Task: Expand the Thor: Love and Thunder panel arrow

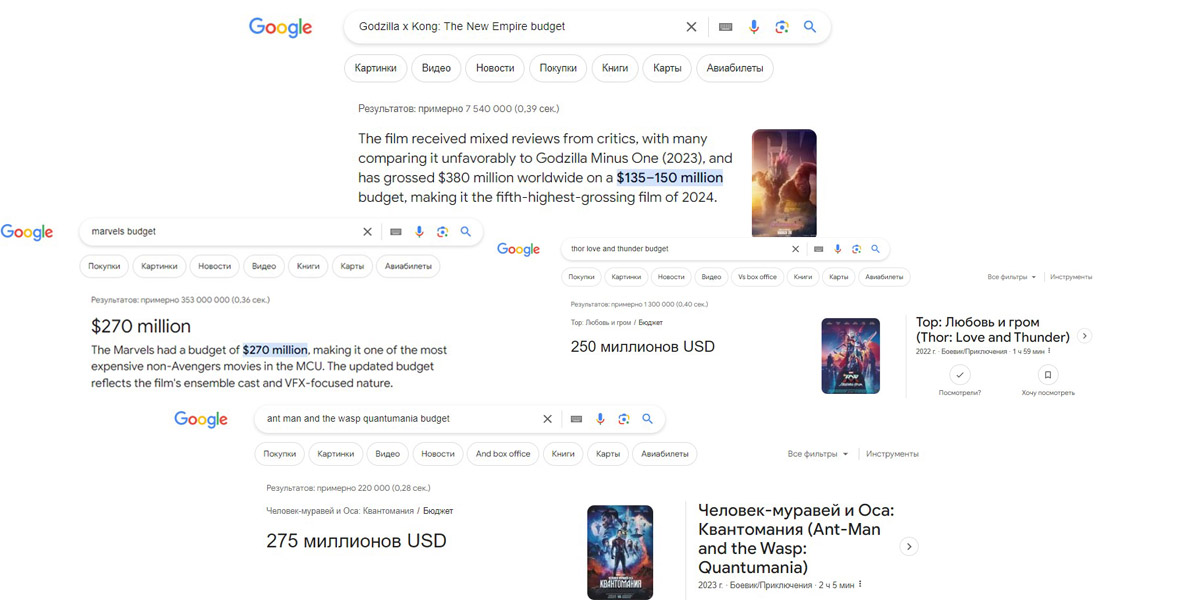Action: (1085, 336)
